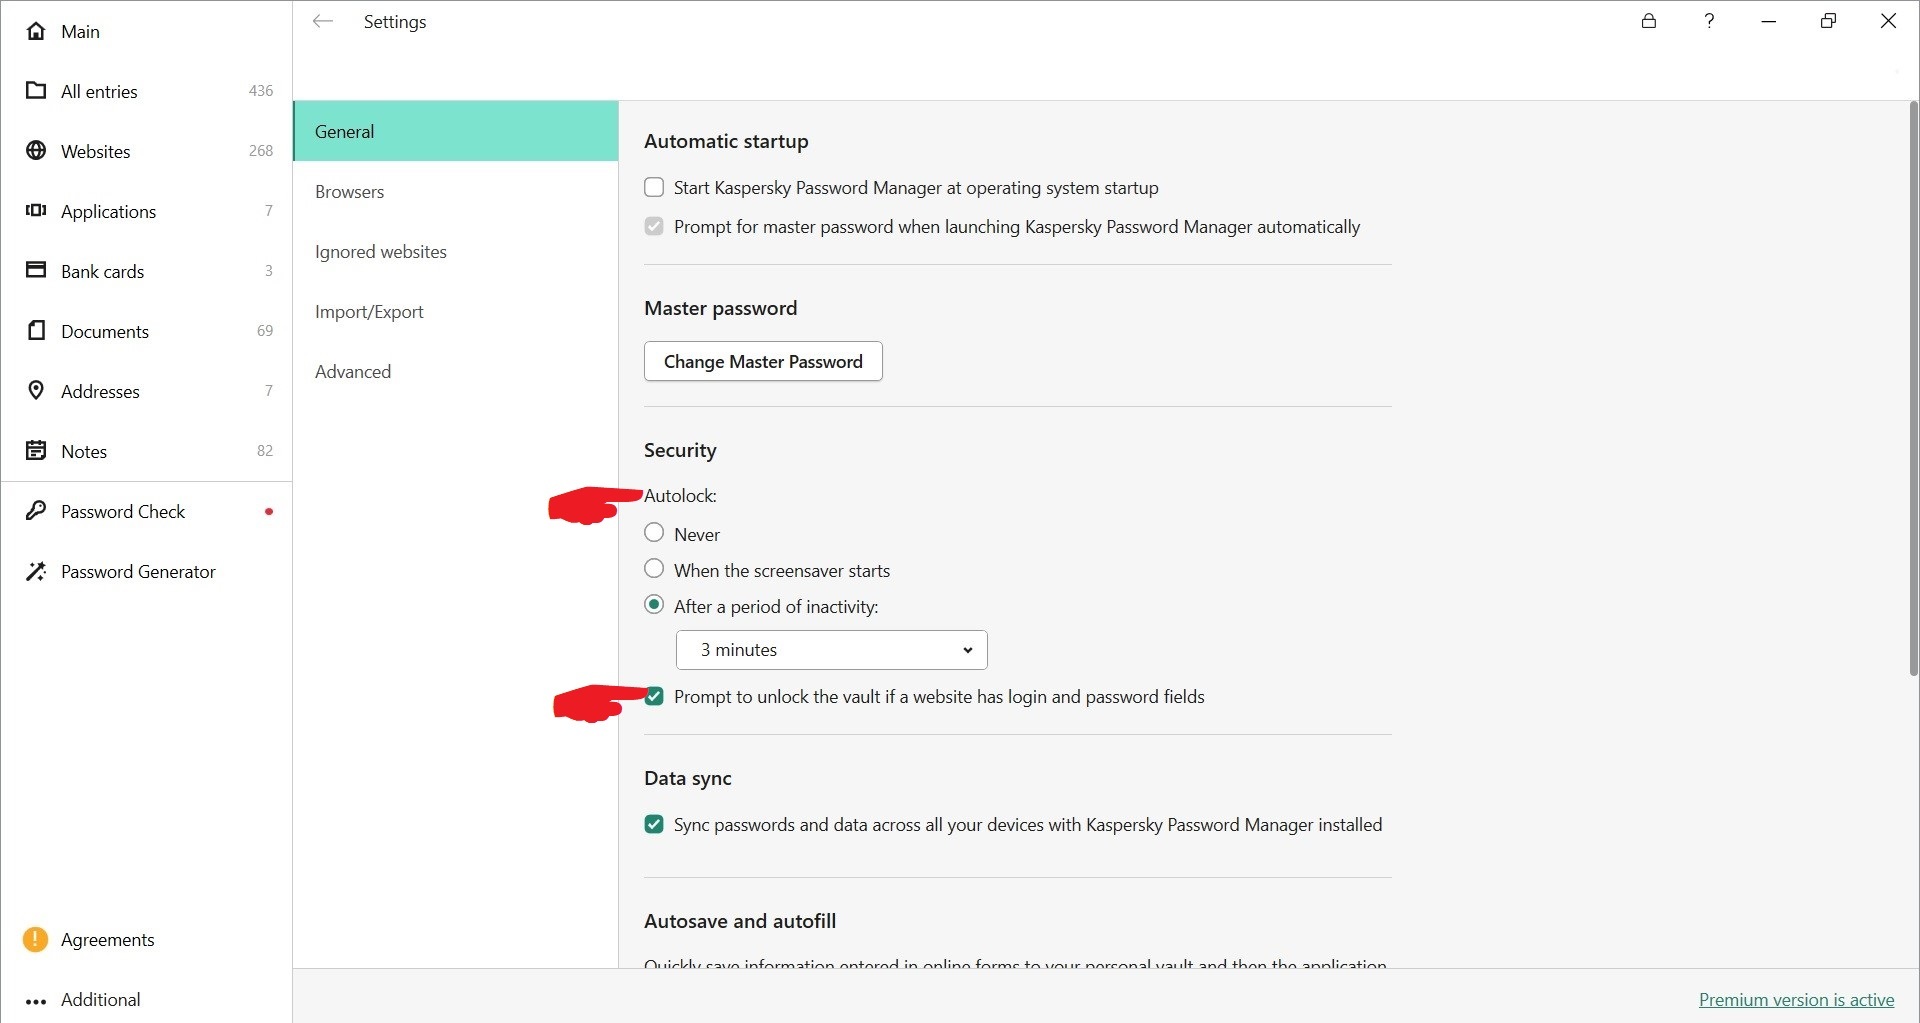Click the 69 count beside Documents
The image size is (1920, 1023).
coord(265,331)
